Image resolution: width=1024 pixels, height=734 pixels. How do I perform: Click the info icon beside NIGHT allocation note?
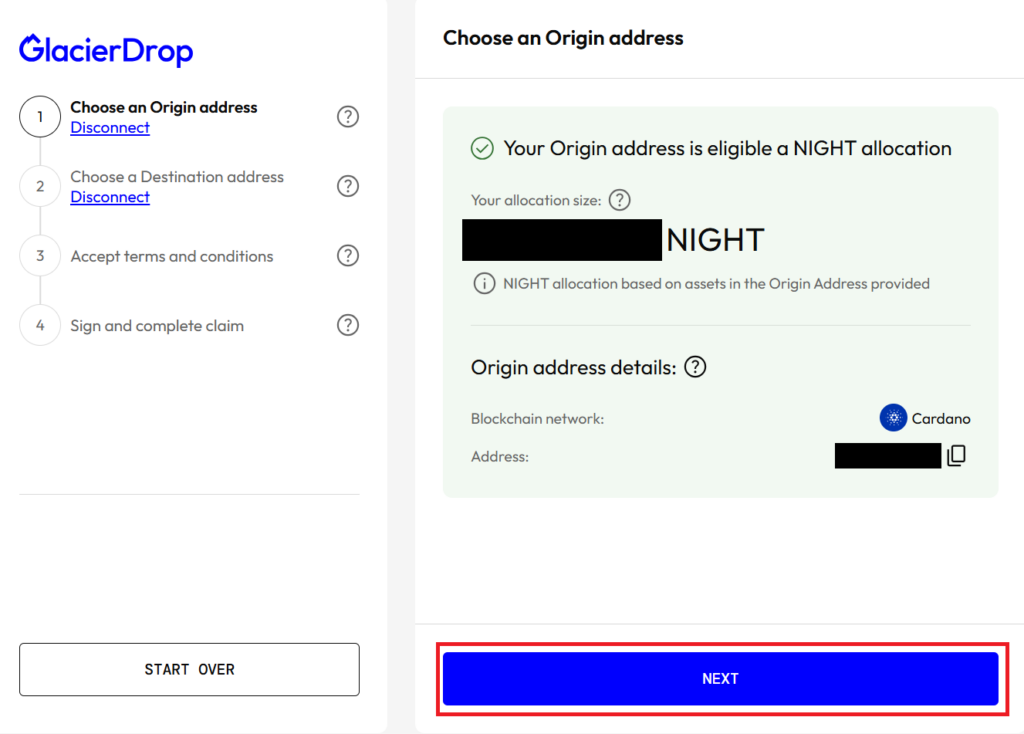(x=484, y=283)
